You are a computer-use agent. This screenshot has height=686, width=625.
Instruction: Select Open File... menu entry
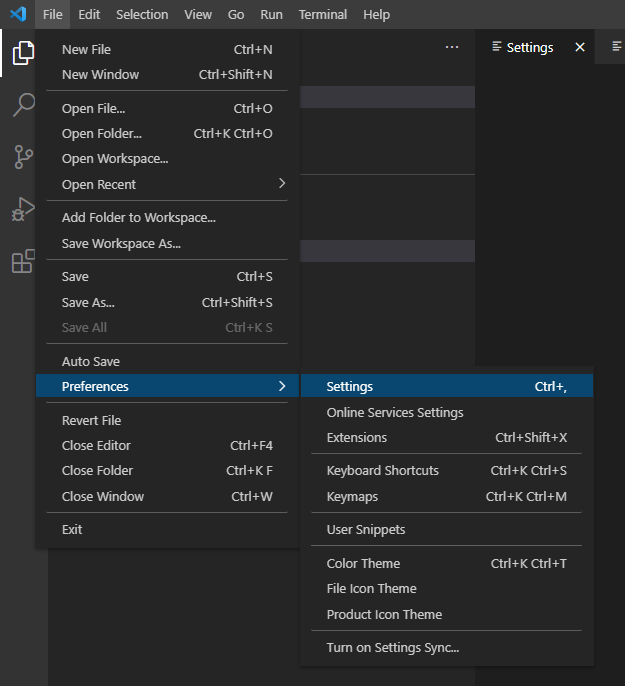pyautogui.click(x=168, y=108)
